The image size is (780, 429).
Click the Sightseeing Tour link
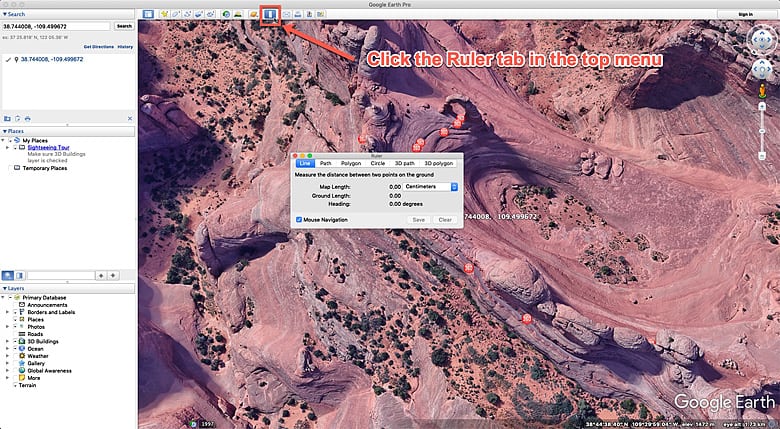pyautogui.click(x=48, y=148)
